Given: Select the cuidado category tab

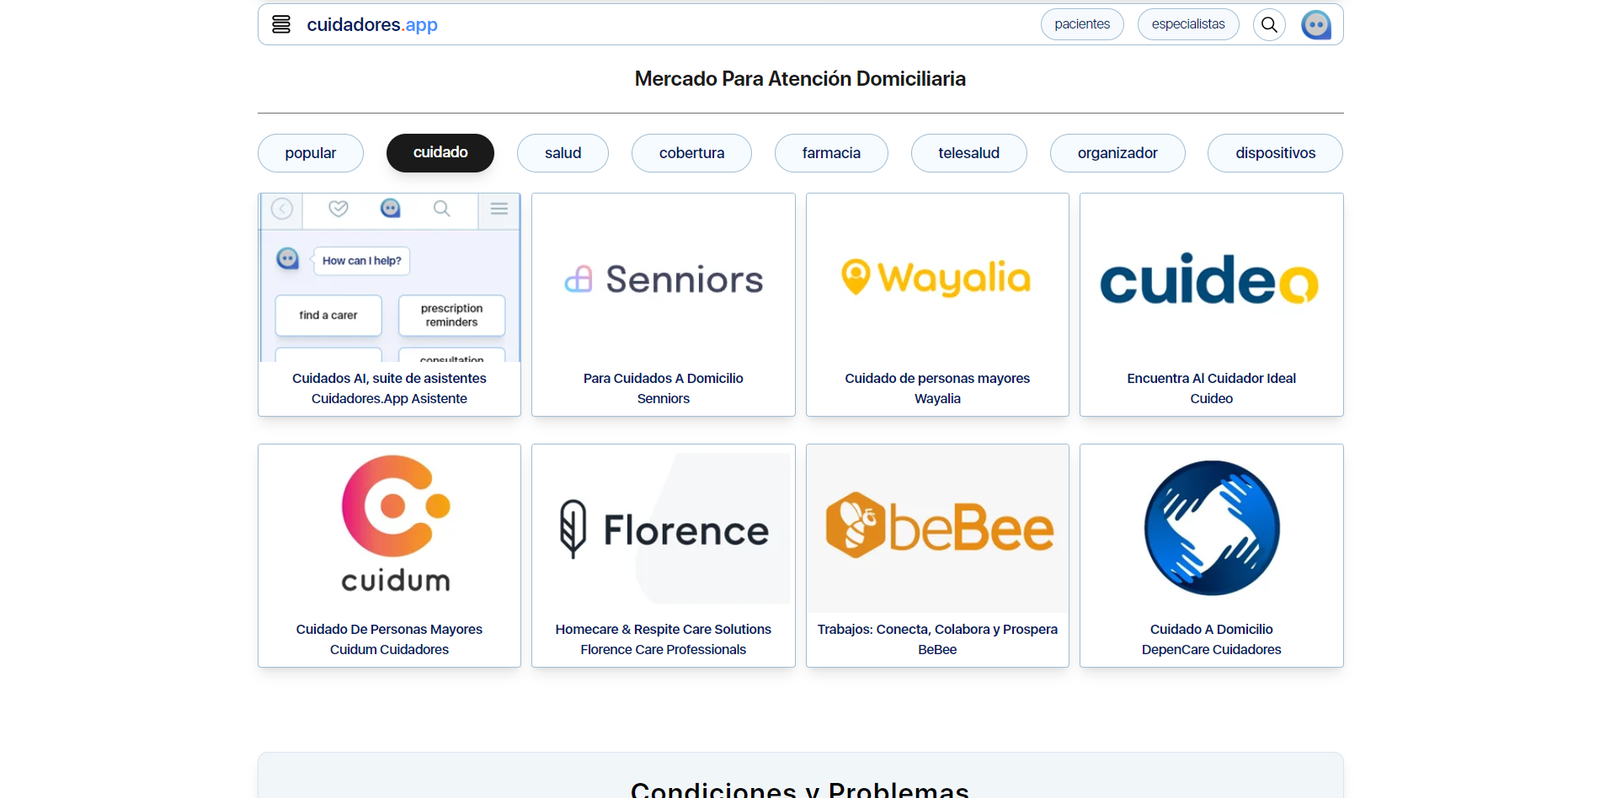Looking at the screenshot, I should click(x=440, y=153).
